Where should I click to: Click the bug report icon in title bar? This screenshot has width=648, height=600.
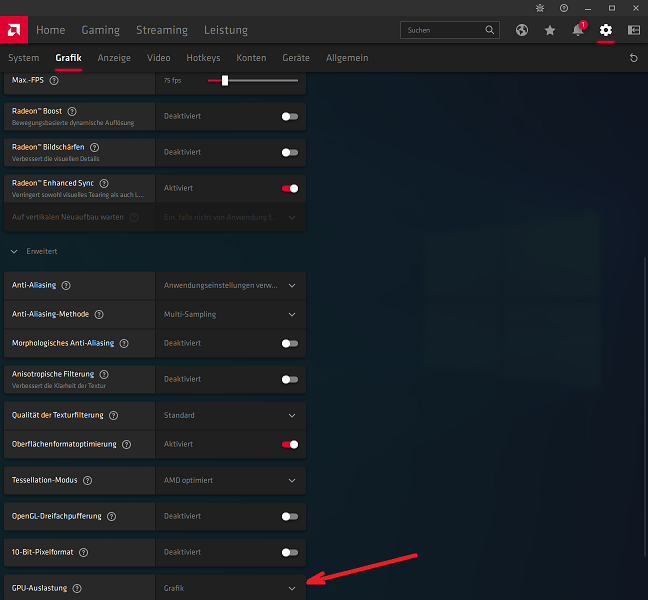click(540, 8)
